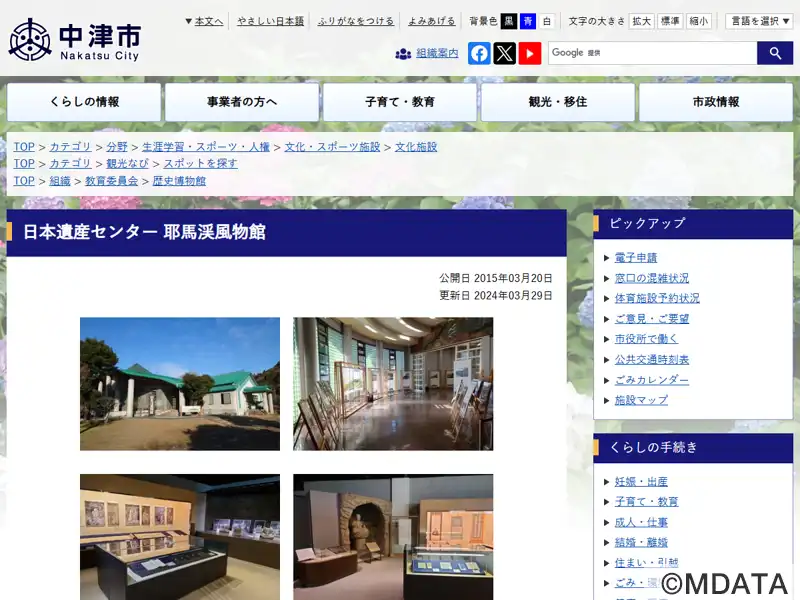Open the 事業者の方へ menu
Screen dimensions: 800x600
coord(242,102)
